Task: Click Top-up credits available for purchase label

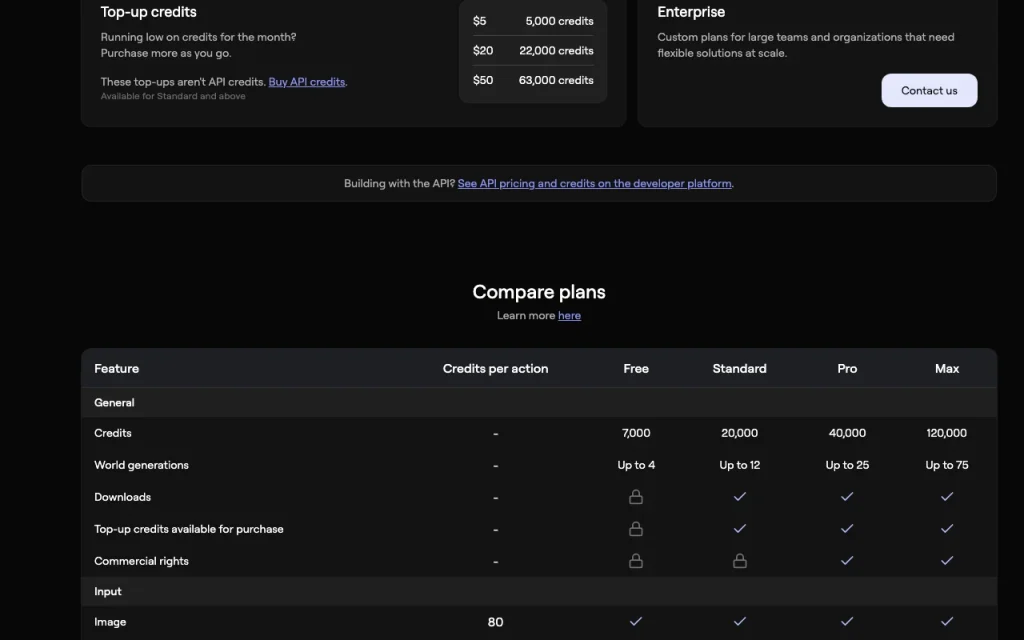Action: 189,529
